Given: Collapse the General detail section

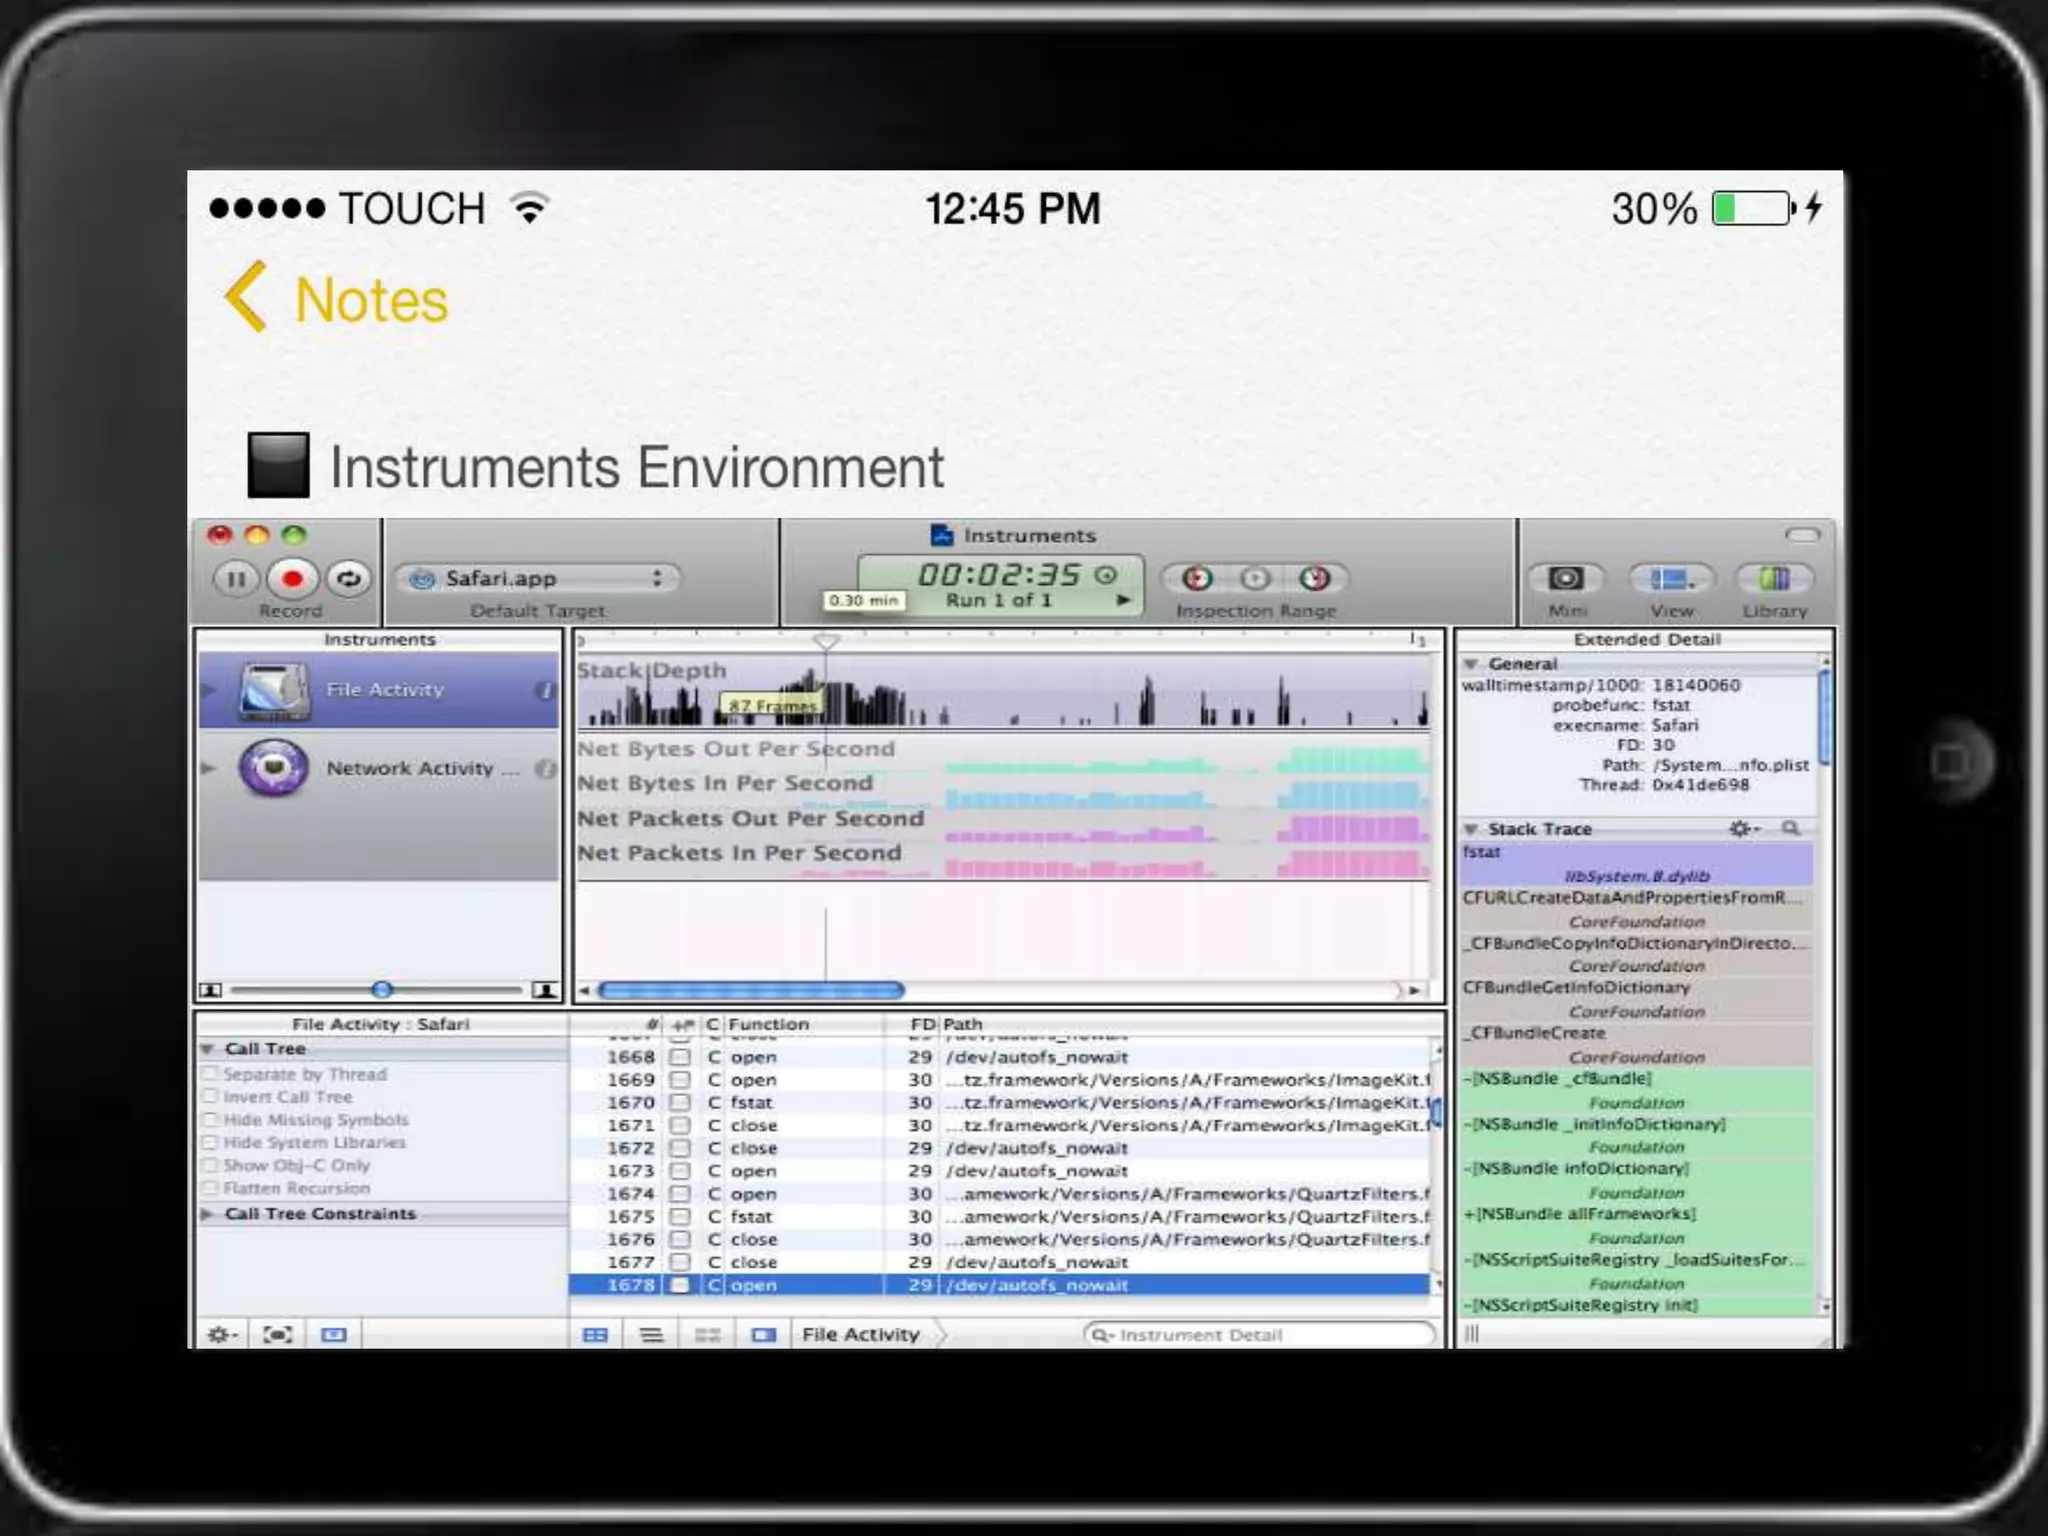Looking at the screenshot, I should (1471, 664).
